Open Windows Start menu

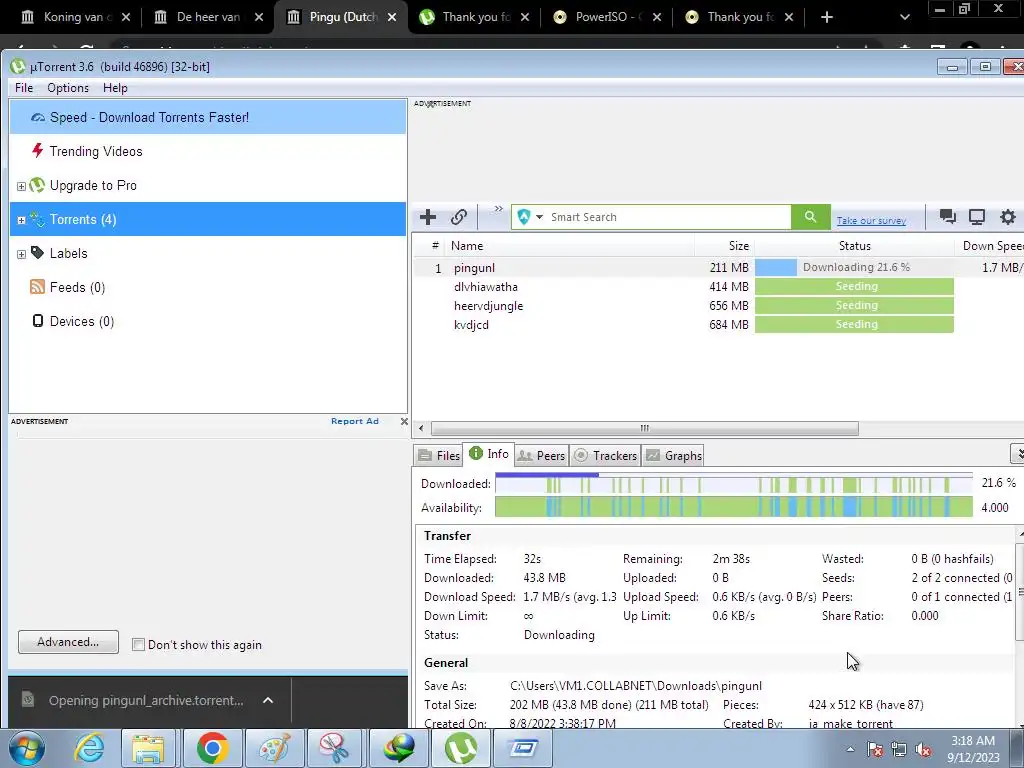[x=27, y=748]
